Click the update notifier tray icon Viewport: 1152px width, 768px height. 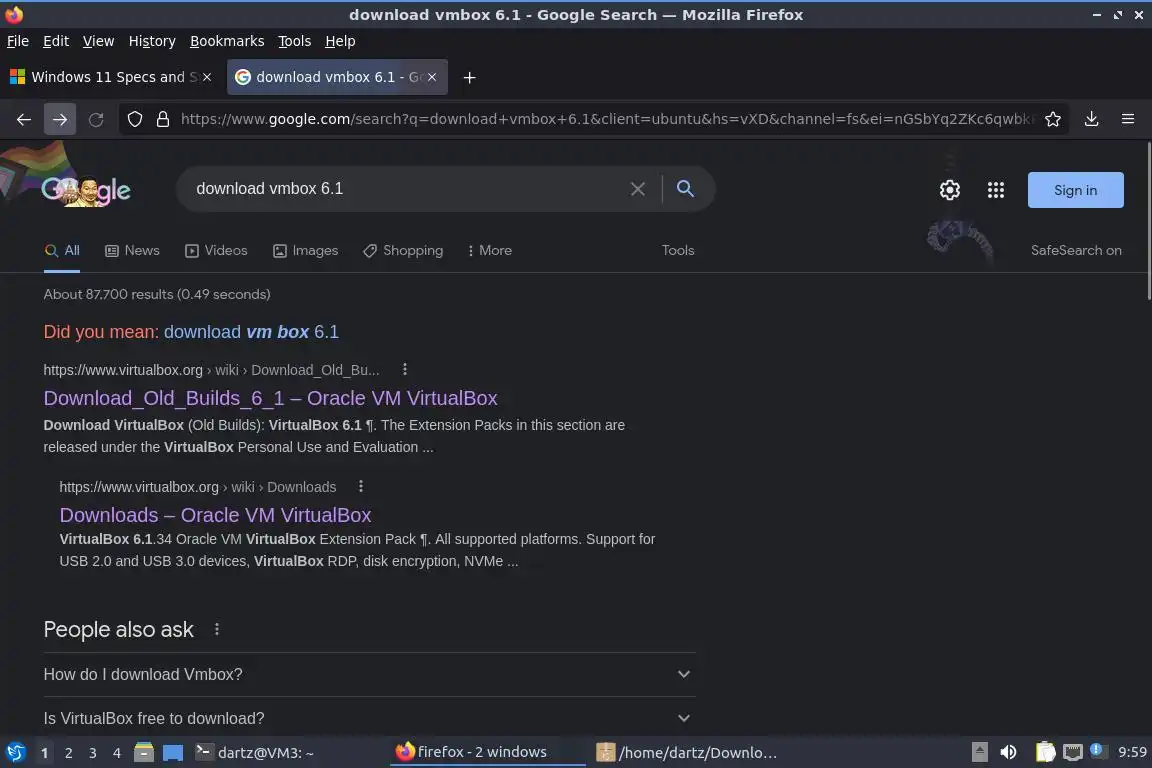[x=1096, y=750]
